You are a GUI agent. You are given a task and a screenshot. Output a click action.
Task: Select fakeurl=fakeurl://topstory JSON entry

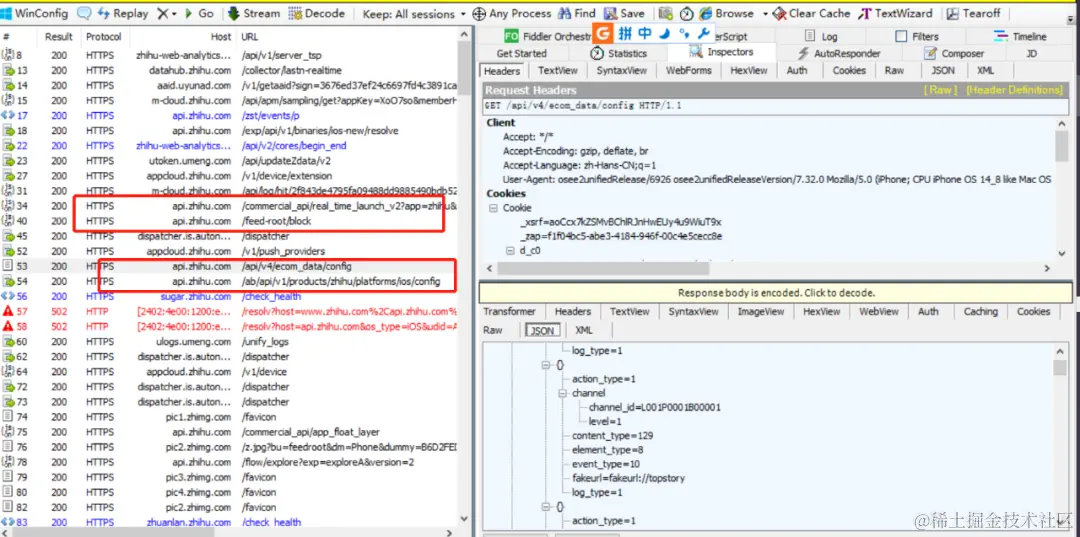(628, 478)
